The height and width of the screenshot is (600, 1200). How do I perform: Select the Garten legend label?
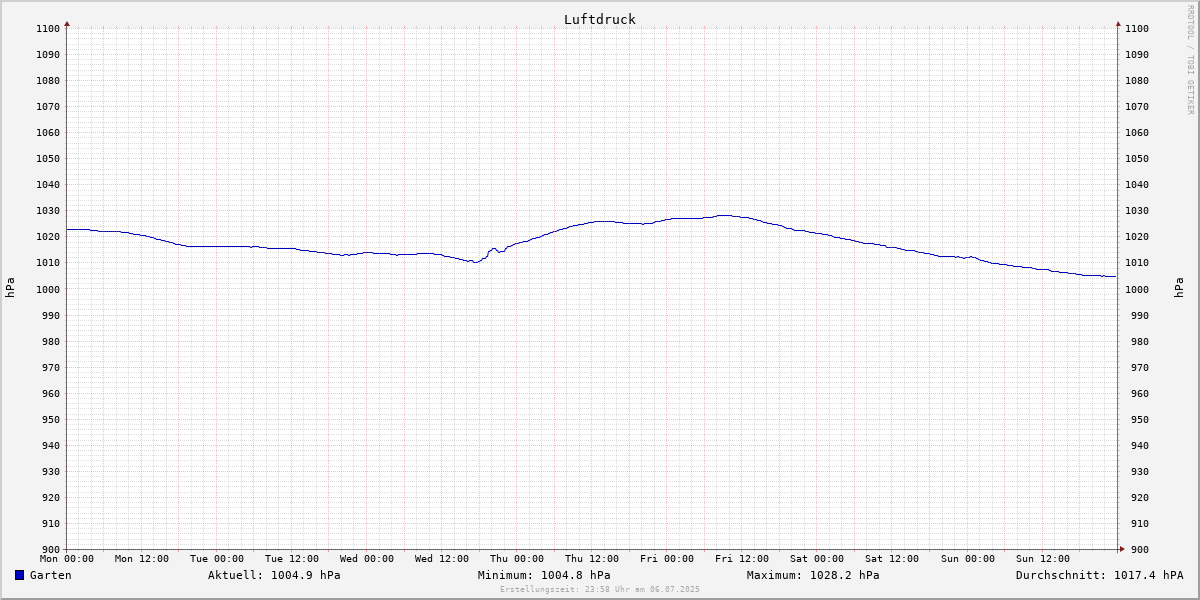coord(50,575)
